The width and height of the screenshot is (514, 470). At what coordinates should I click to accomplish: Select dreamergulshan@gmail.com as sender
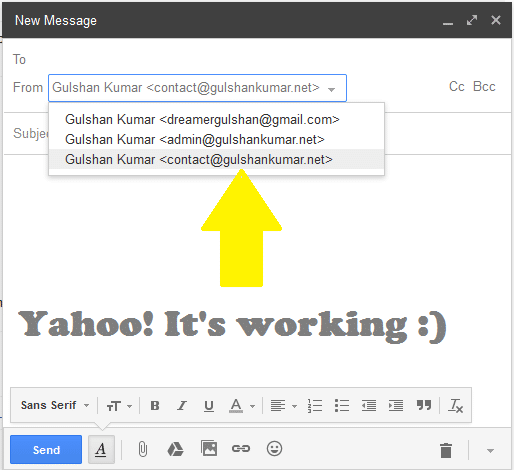pos(216,119)
